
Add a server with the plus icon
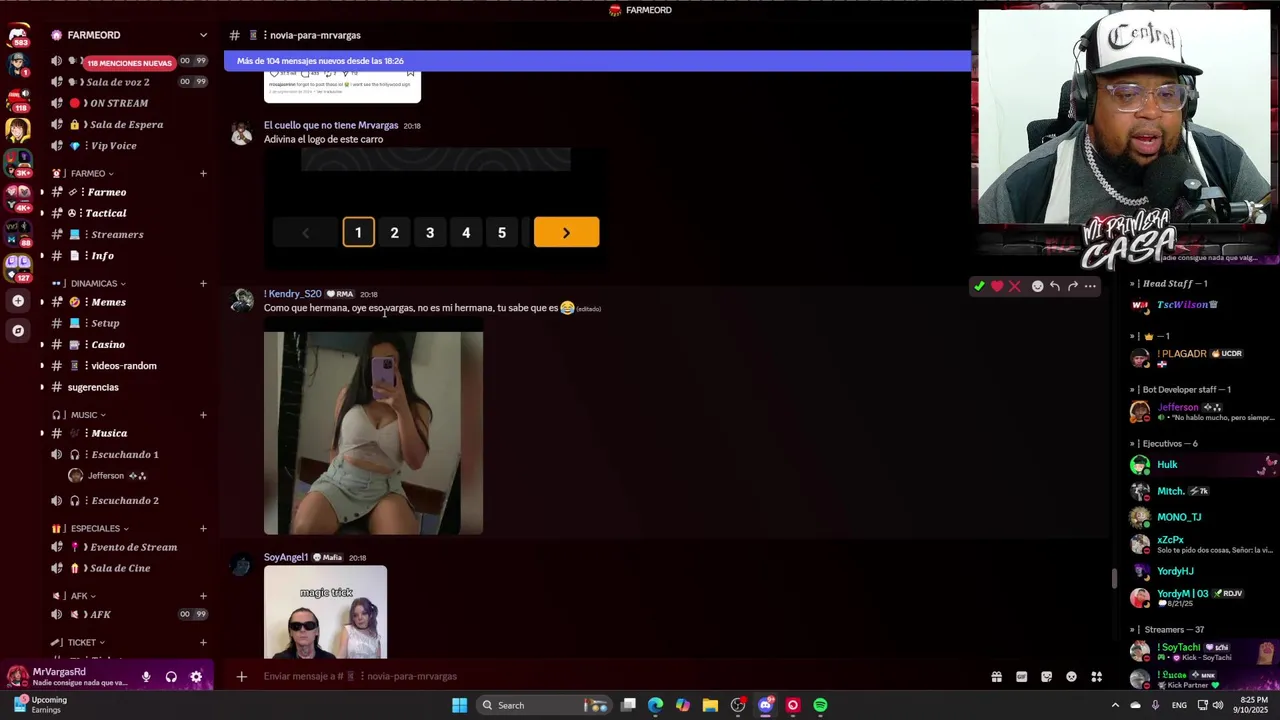pos(18,301)
